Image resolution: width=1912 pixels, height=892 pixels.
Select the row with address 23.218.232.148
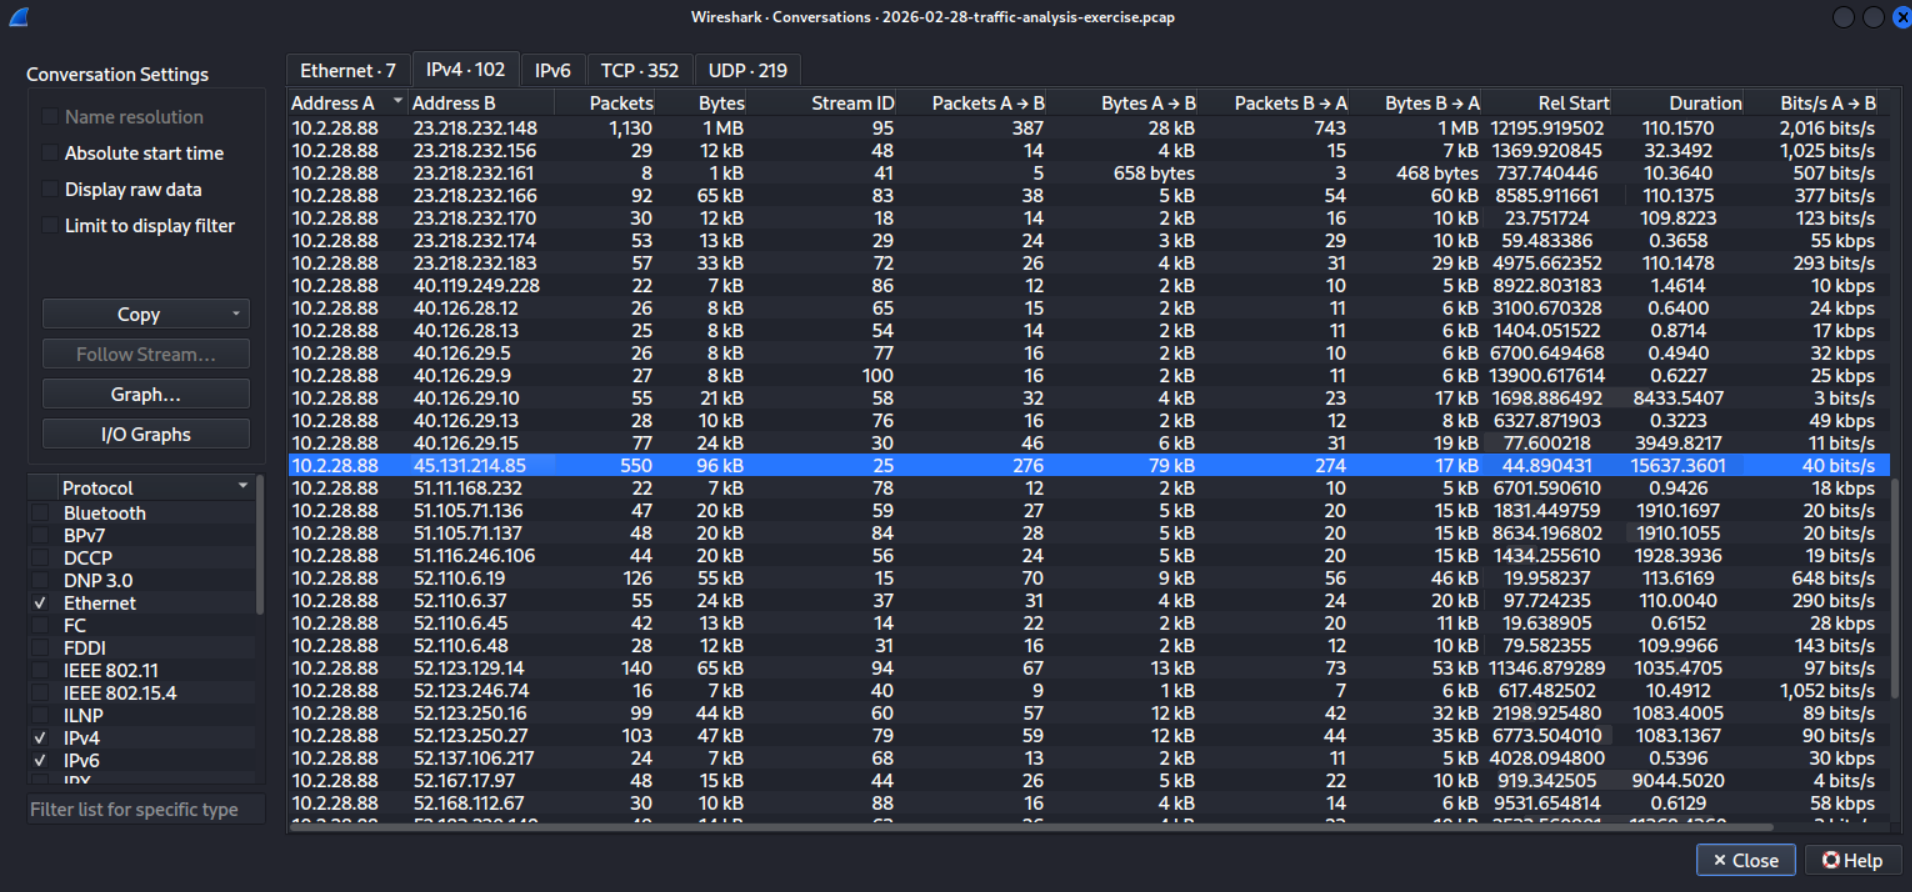1088,128
